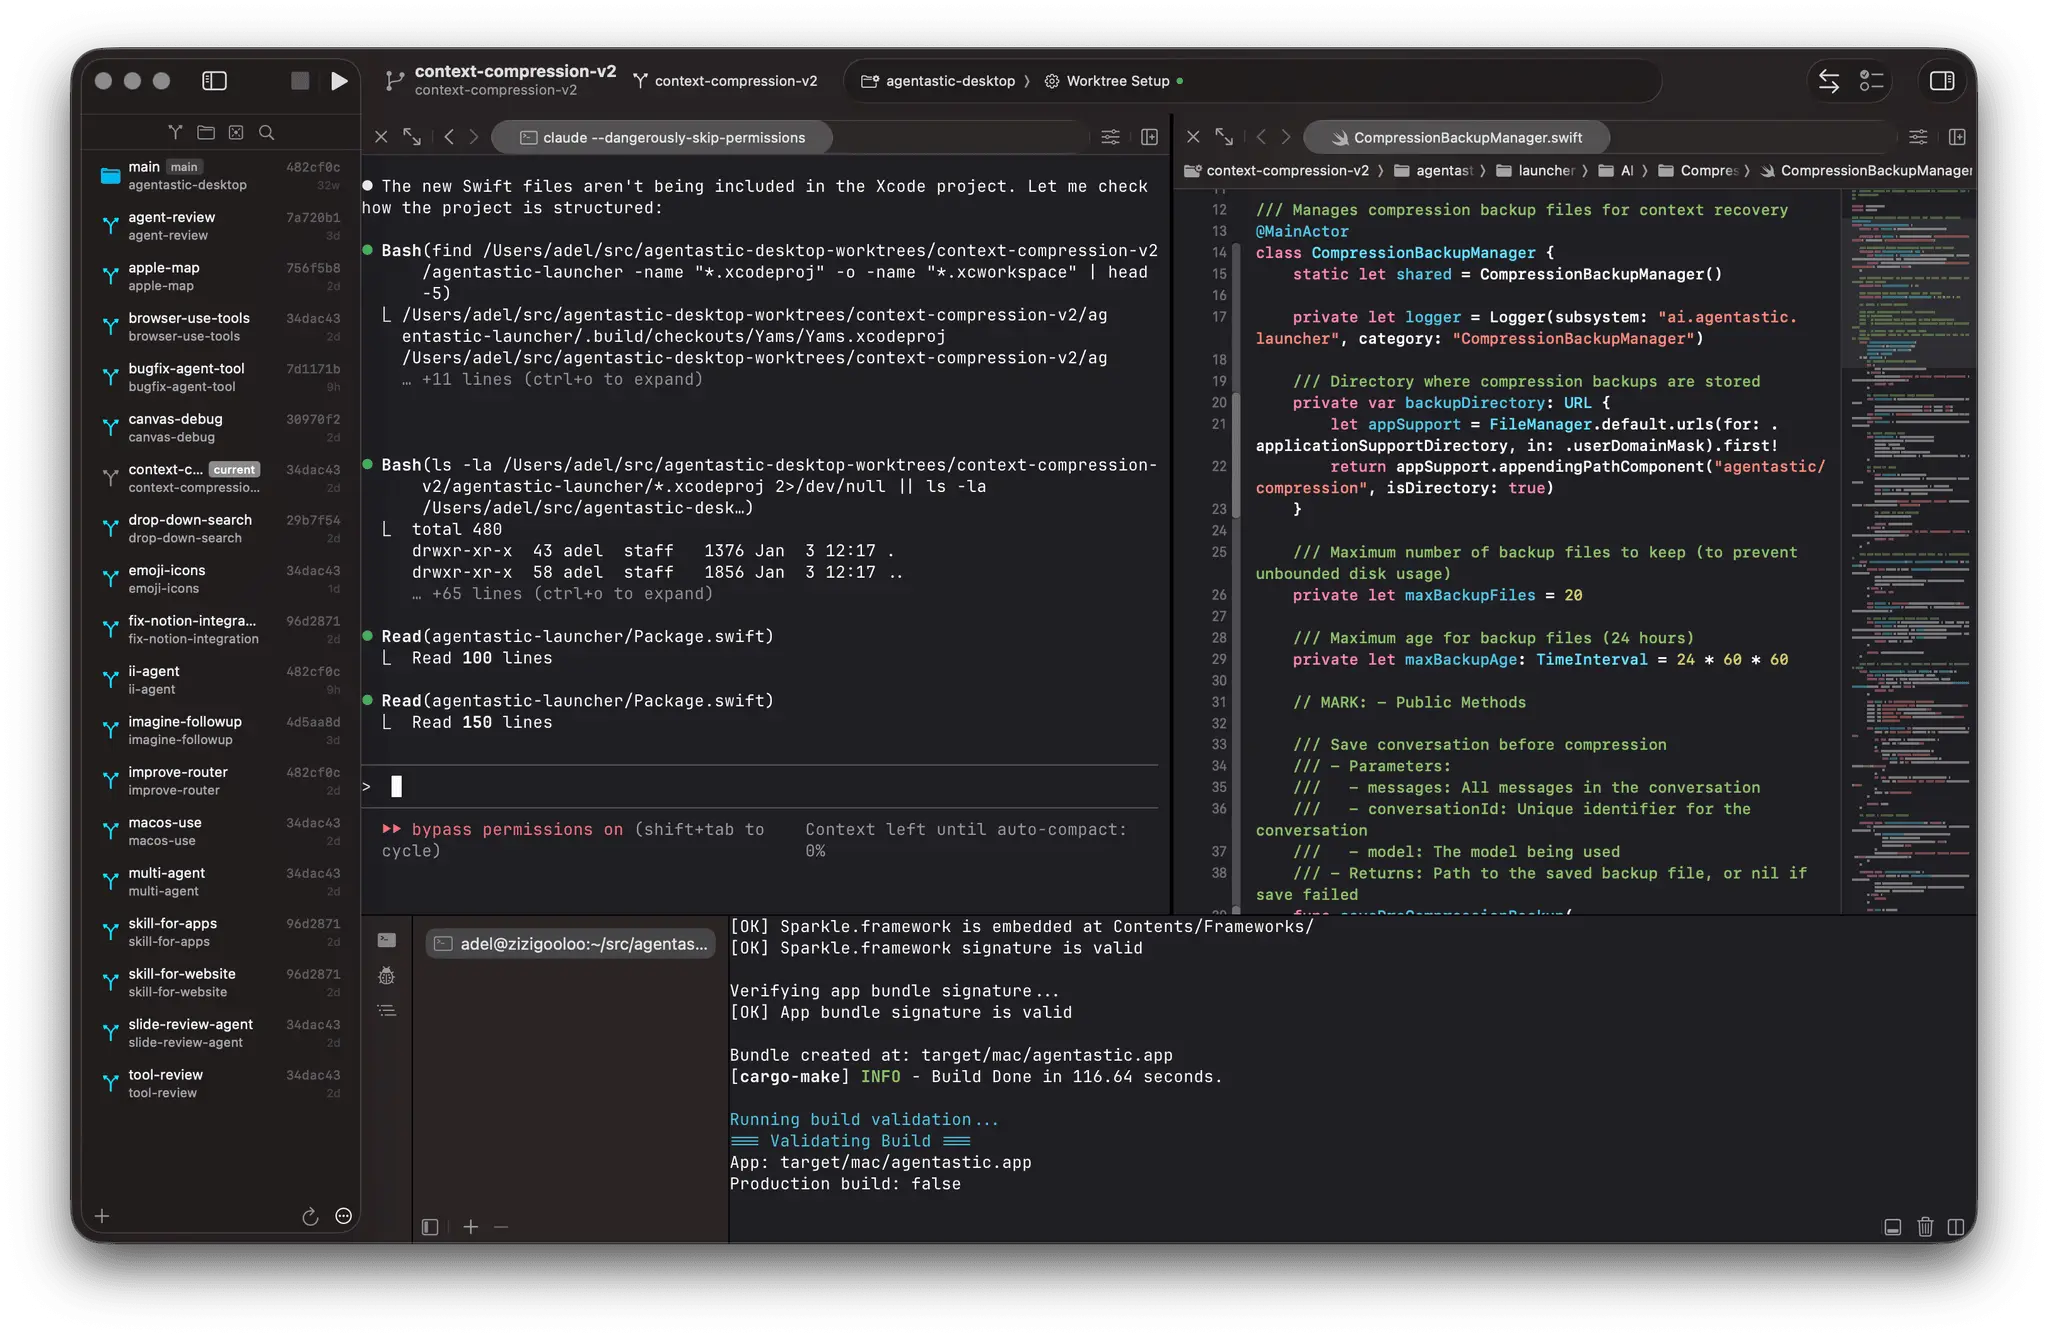Open the Worktree Setup task selector
This screenshot has height=1337, width=2048.
click(x=1115, y=81)
